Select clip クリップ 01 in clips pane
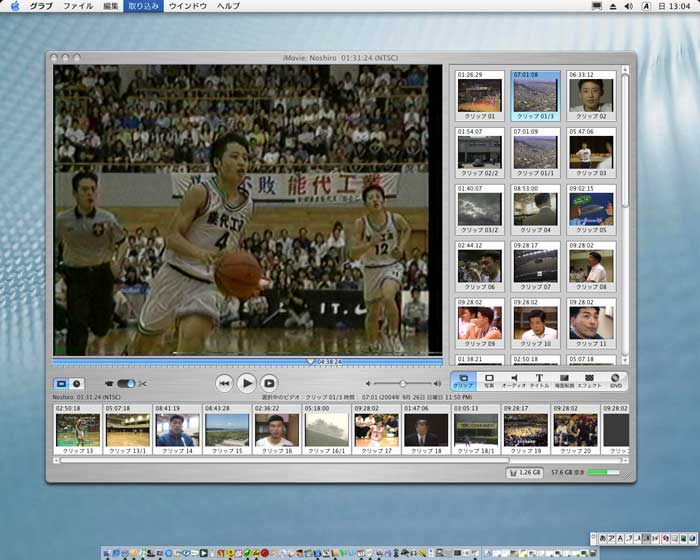The image size is (700, 560). tap(479, 96)
